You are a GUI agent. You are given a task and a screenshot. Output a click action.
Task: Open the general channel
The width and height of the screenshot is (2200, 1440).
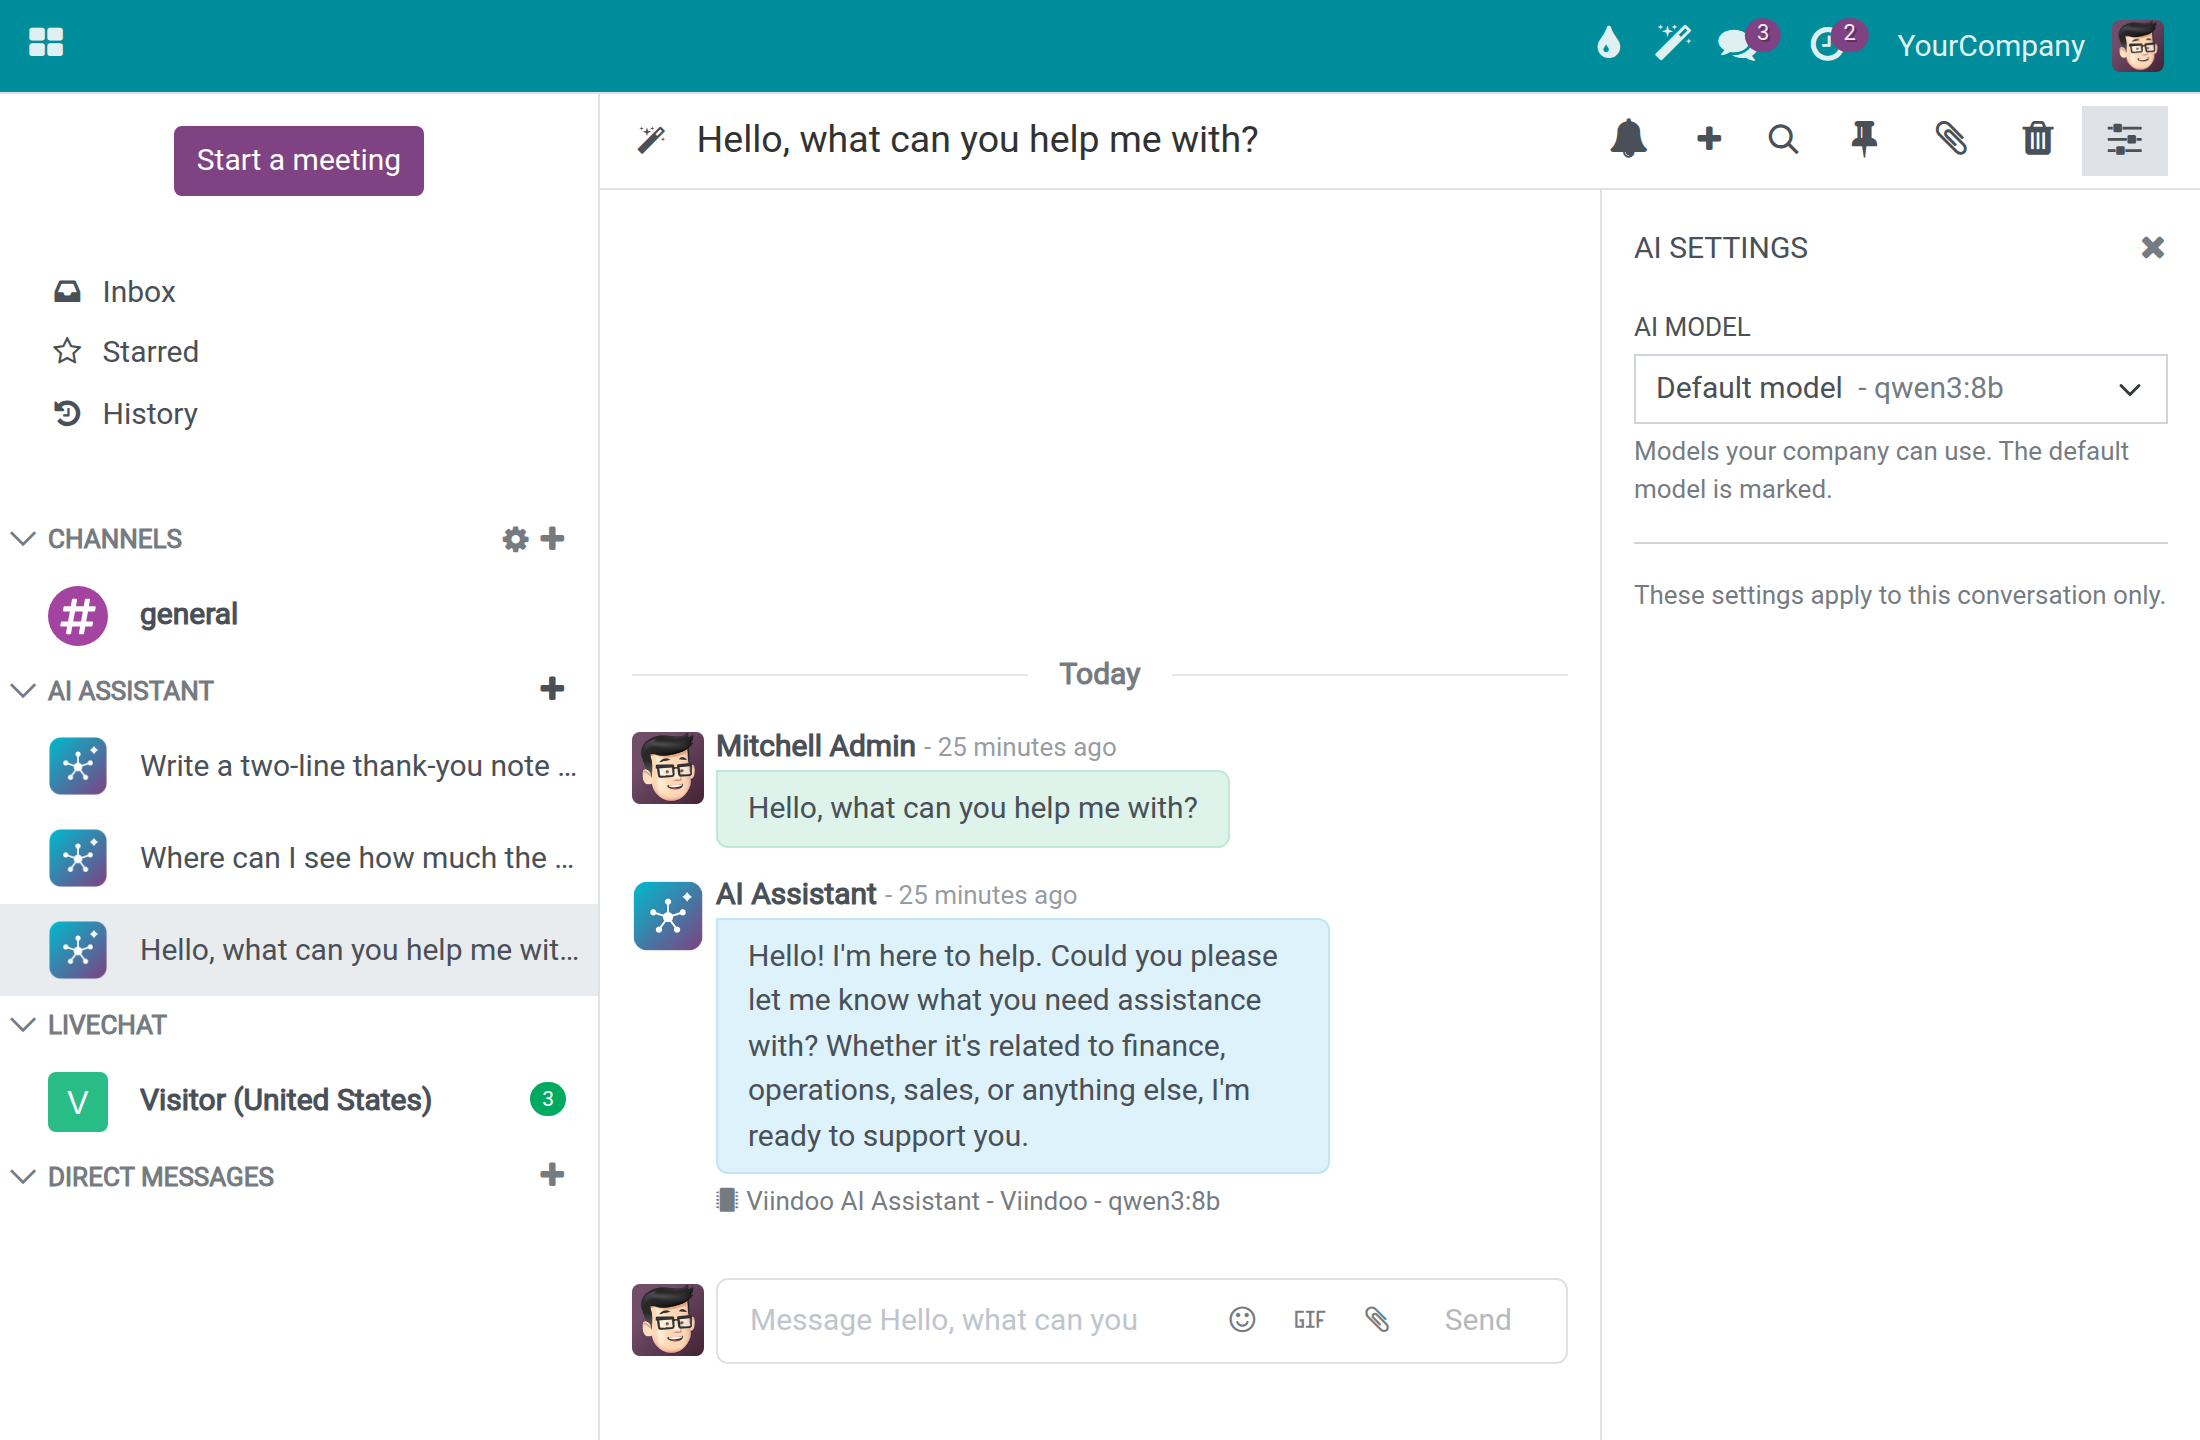click(299, 615)
